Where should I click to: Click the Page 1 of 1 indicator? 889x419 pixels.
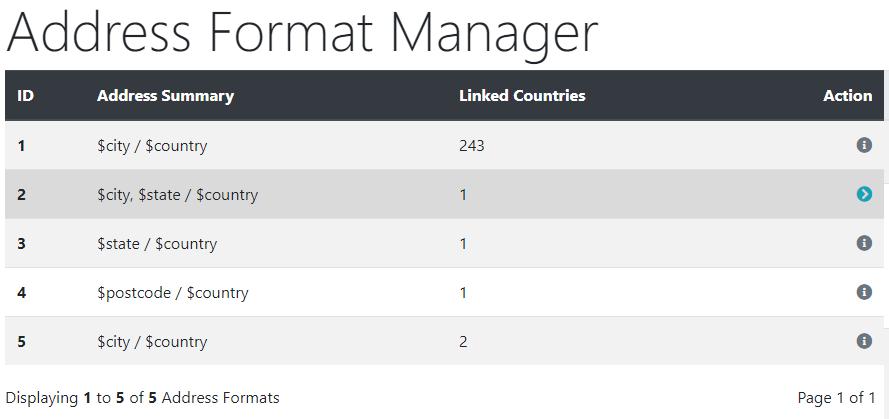coord(836,398)
